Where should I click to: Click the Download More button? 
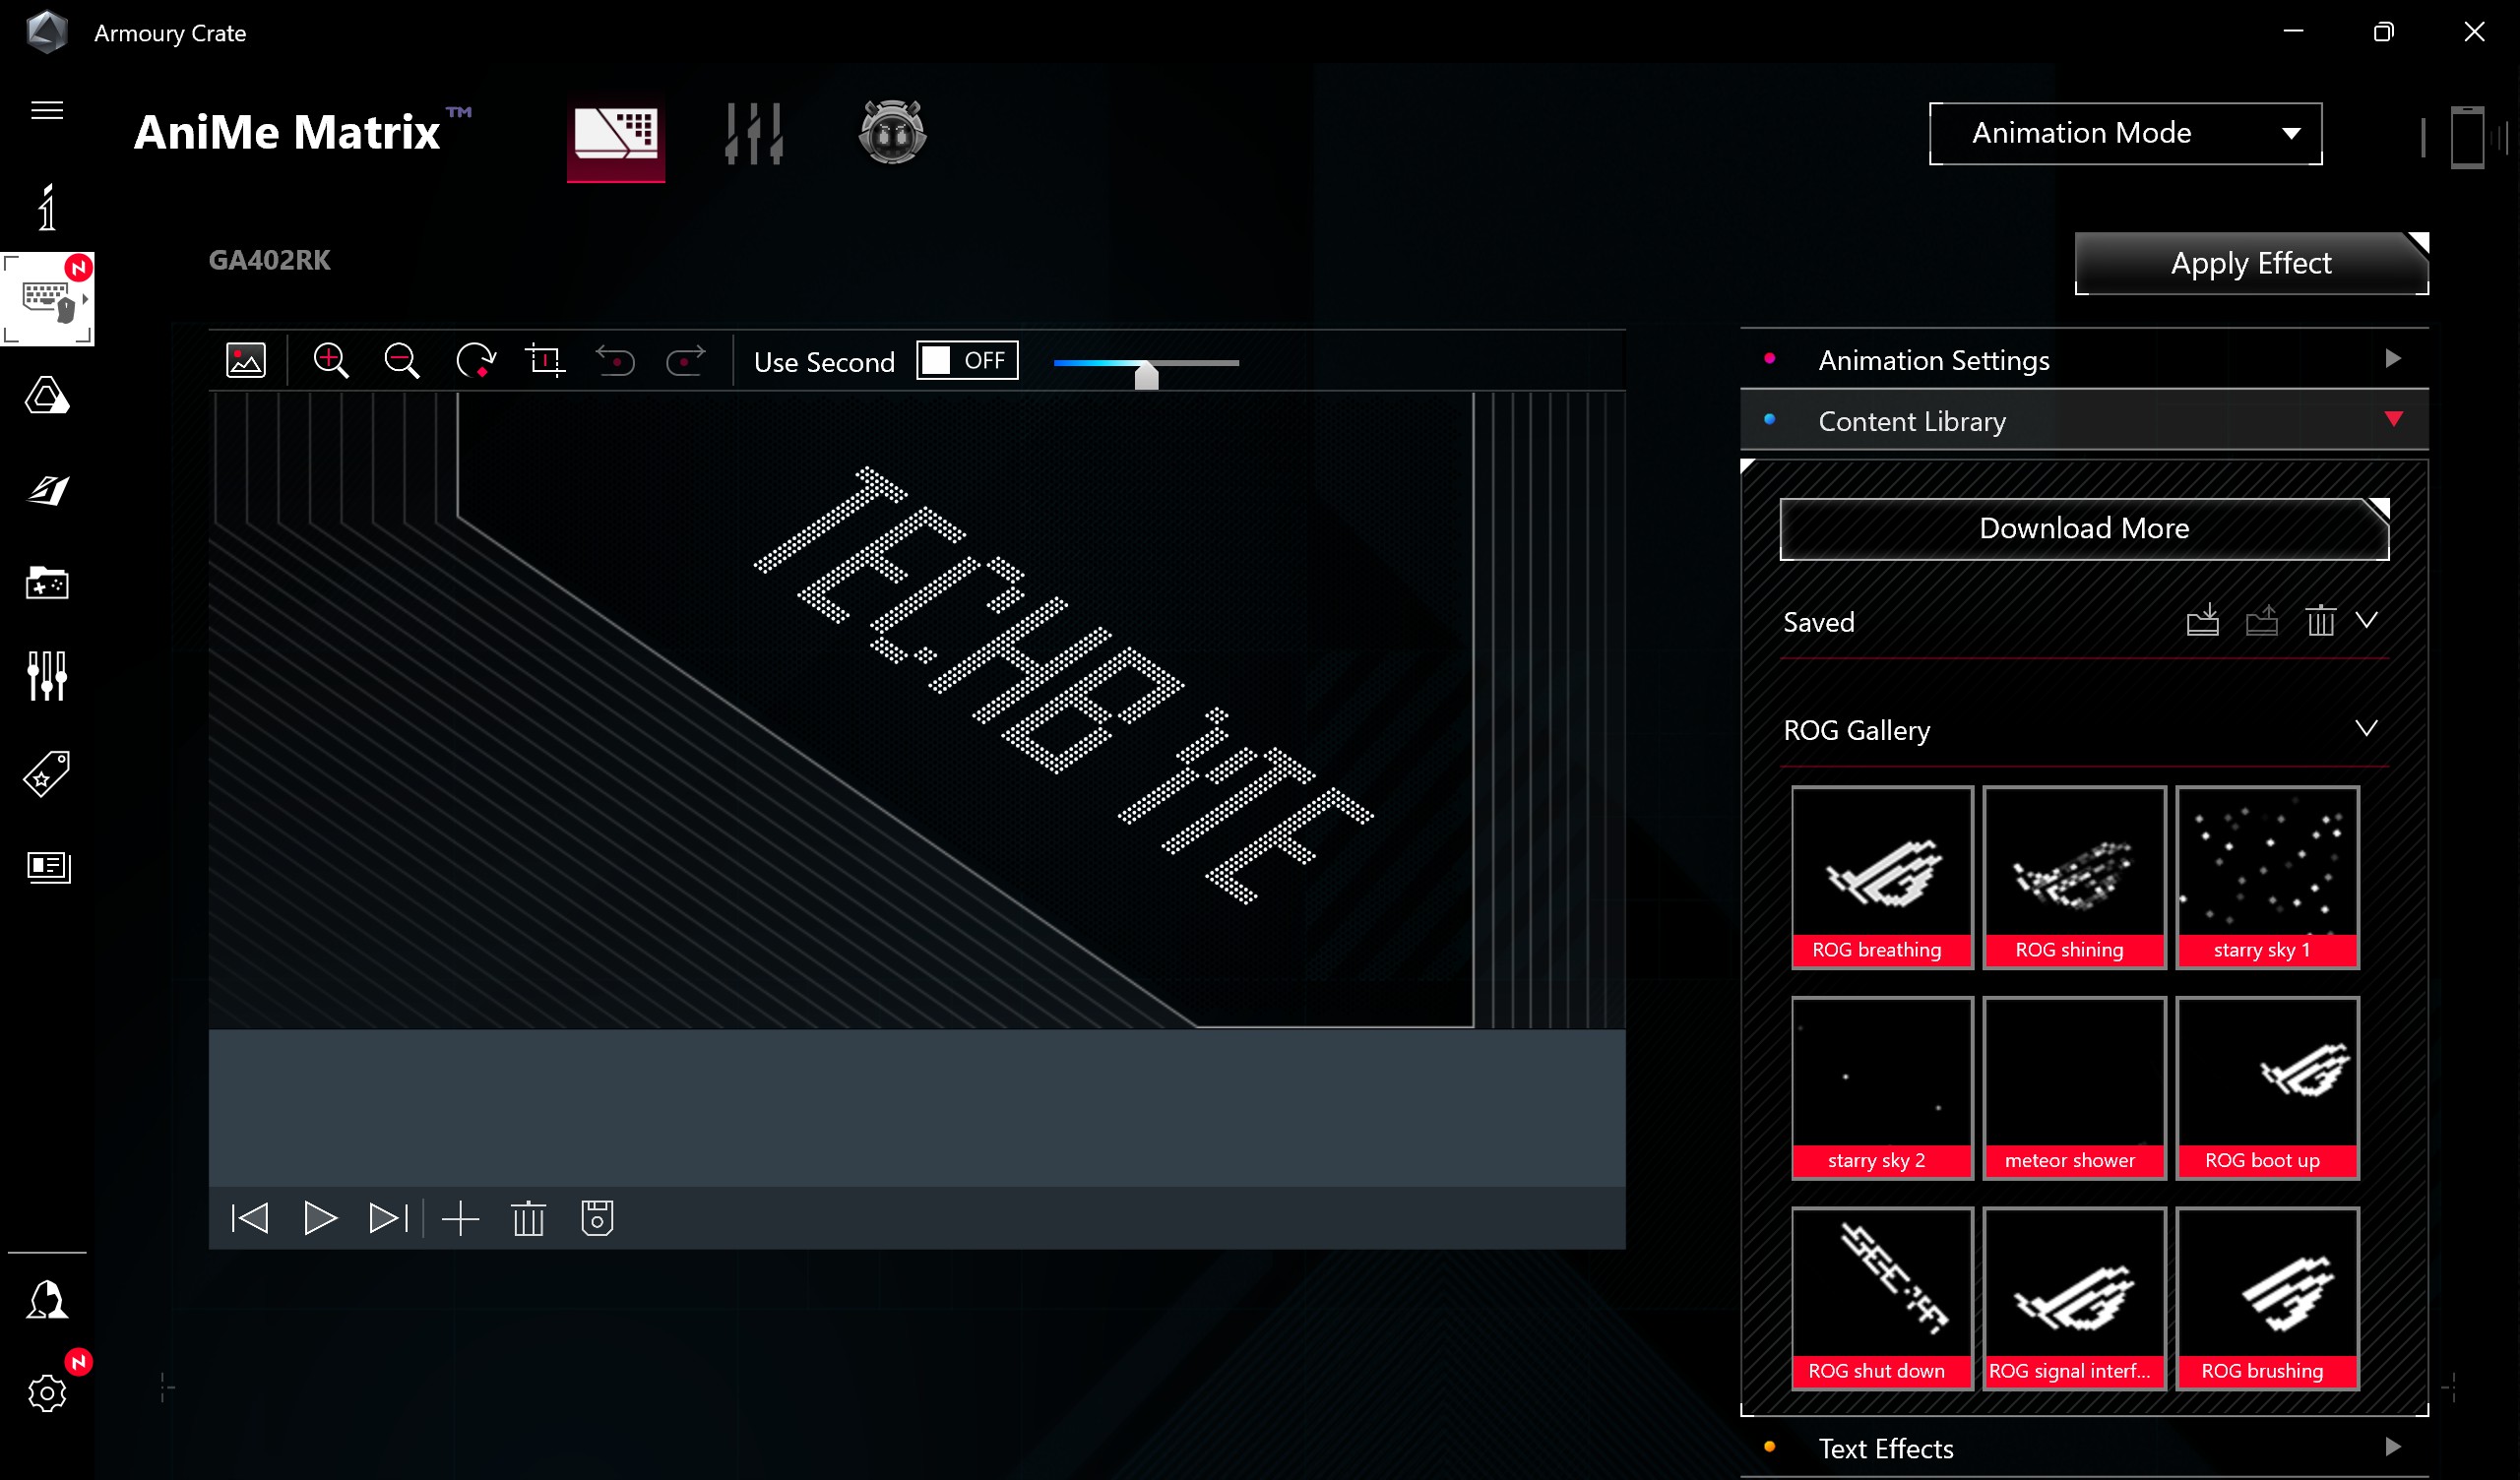point(2084,529)
